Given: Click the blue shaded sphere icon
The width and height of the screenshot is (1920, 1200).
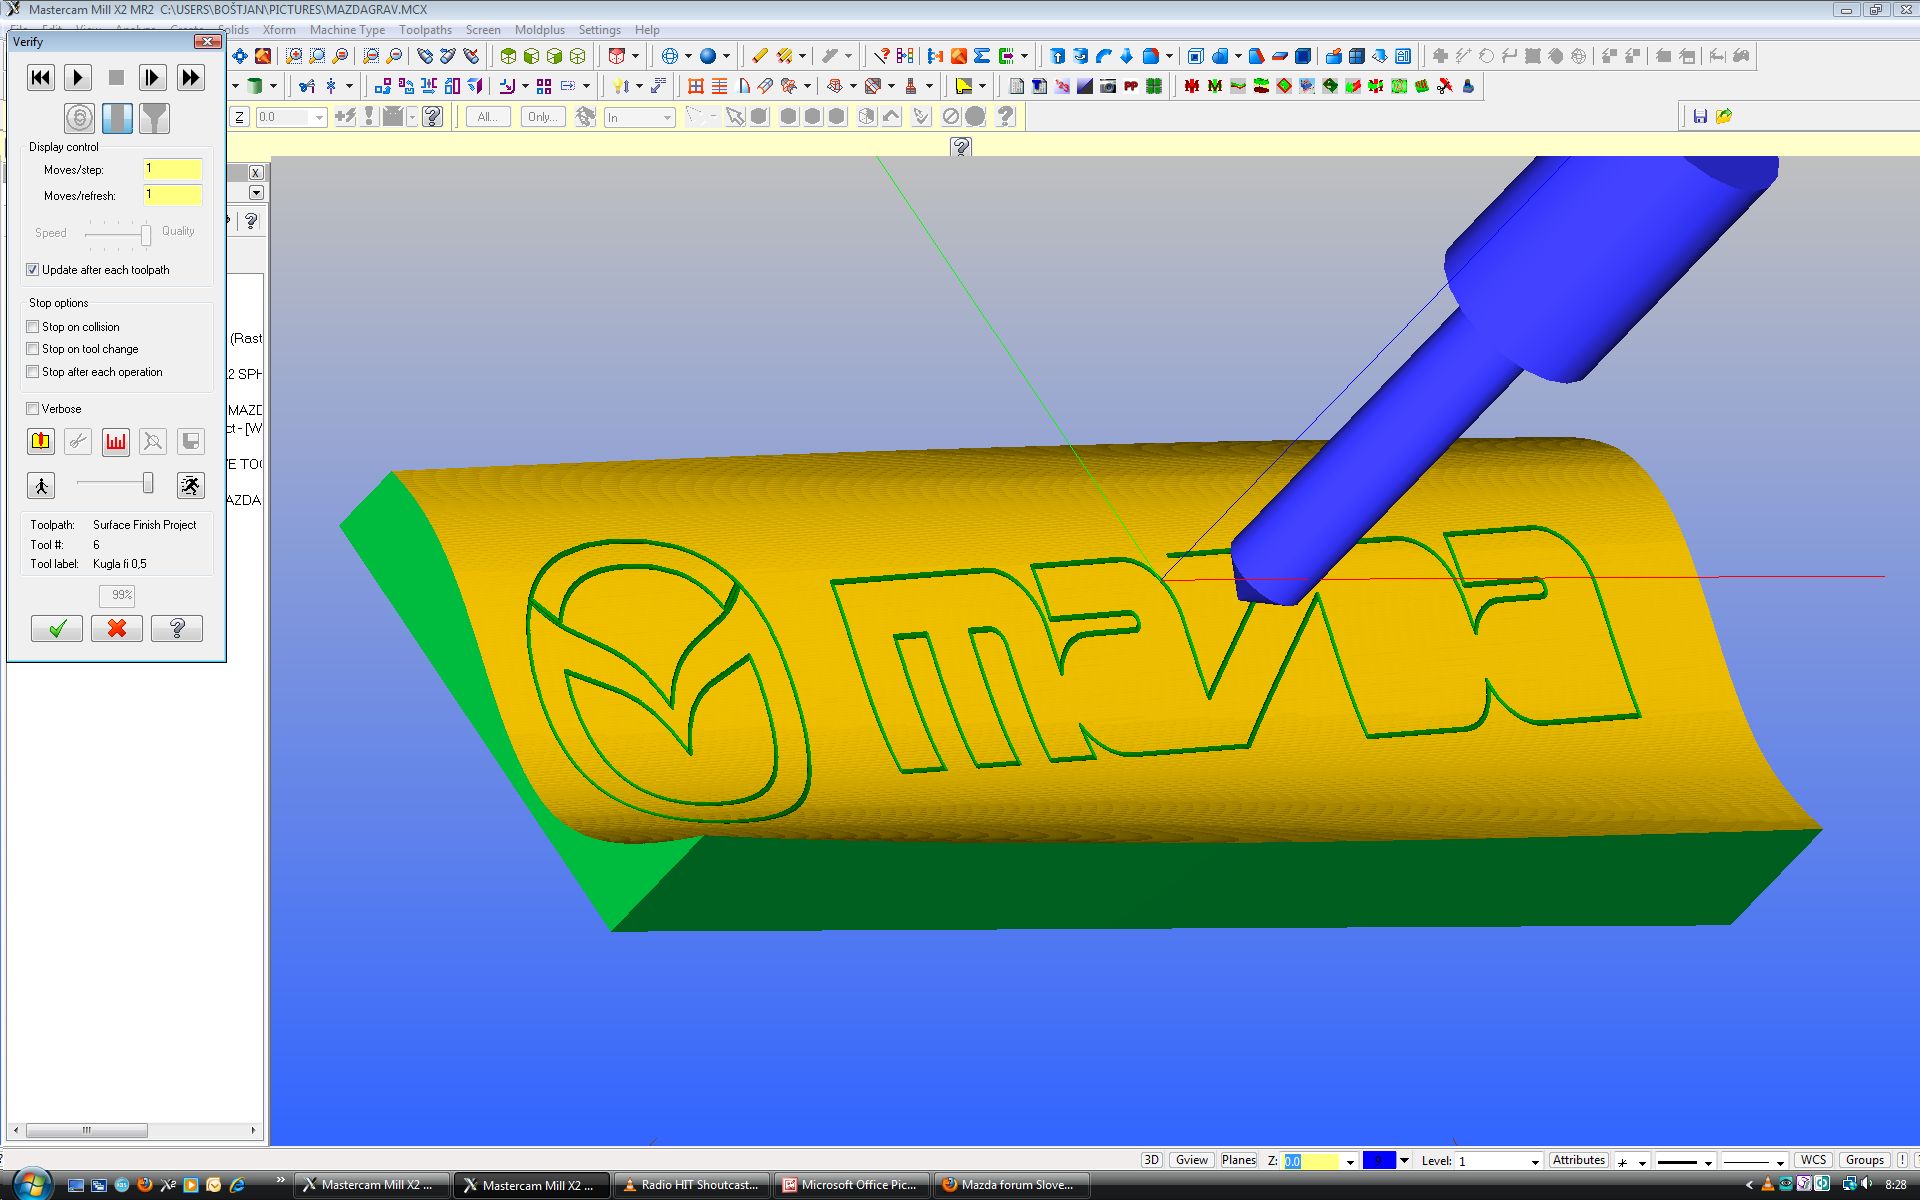Looking at the screenshot, I should 708,56.
